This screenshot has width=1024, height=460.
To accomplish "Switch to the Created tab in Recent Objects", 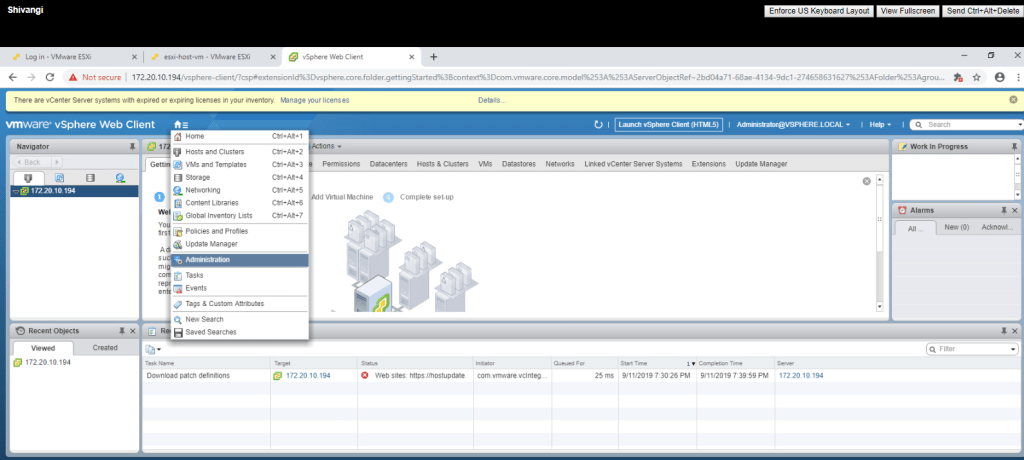I will [105, 348].
